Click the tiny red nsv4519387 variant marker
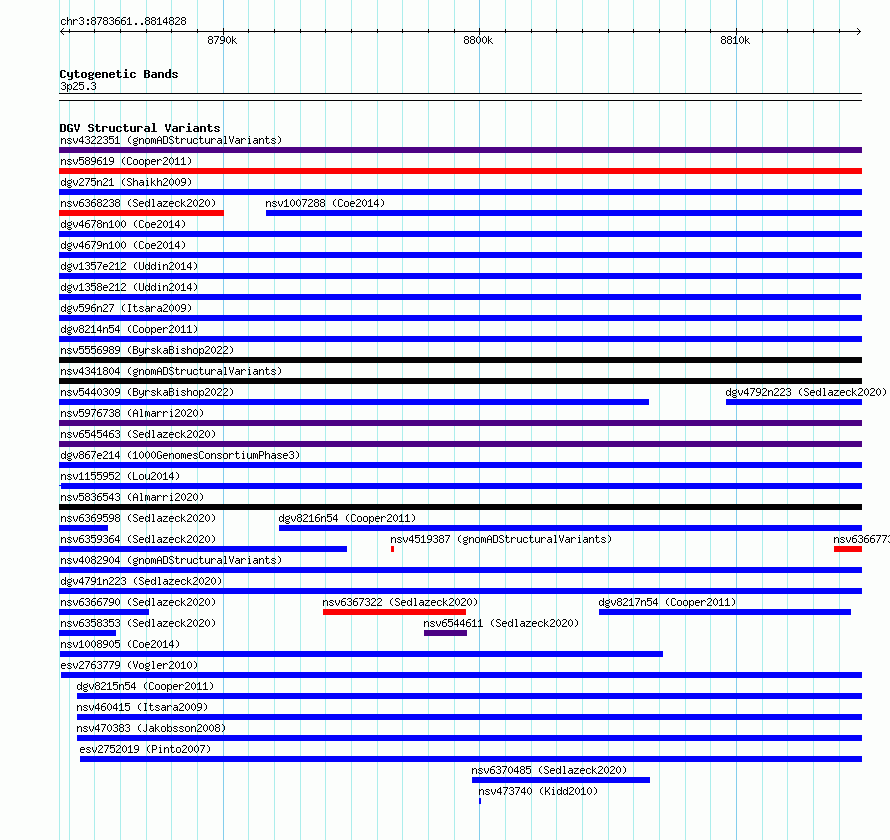This screenshot has width=890, height=840. pos(392,549)
